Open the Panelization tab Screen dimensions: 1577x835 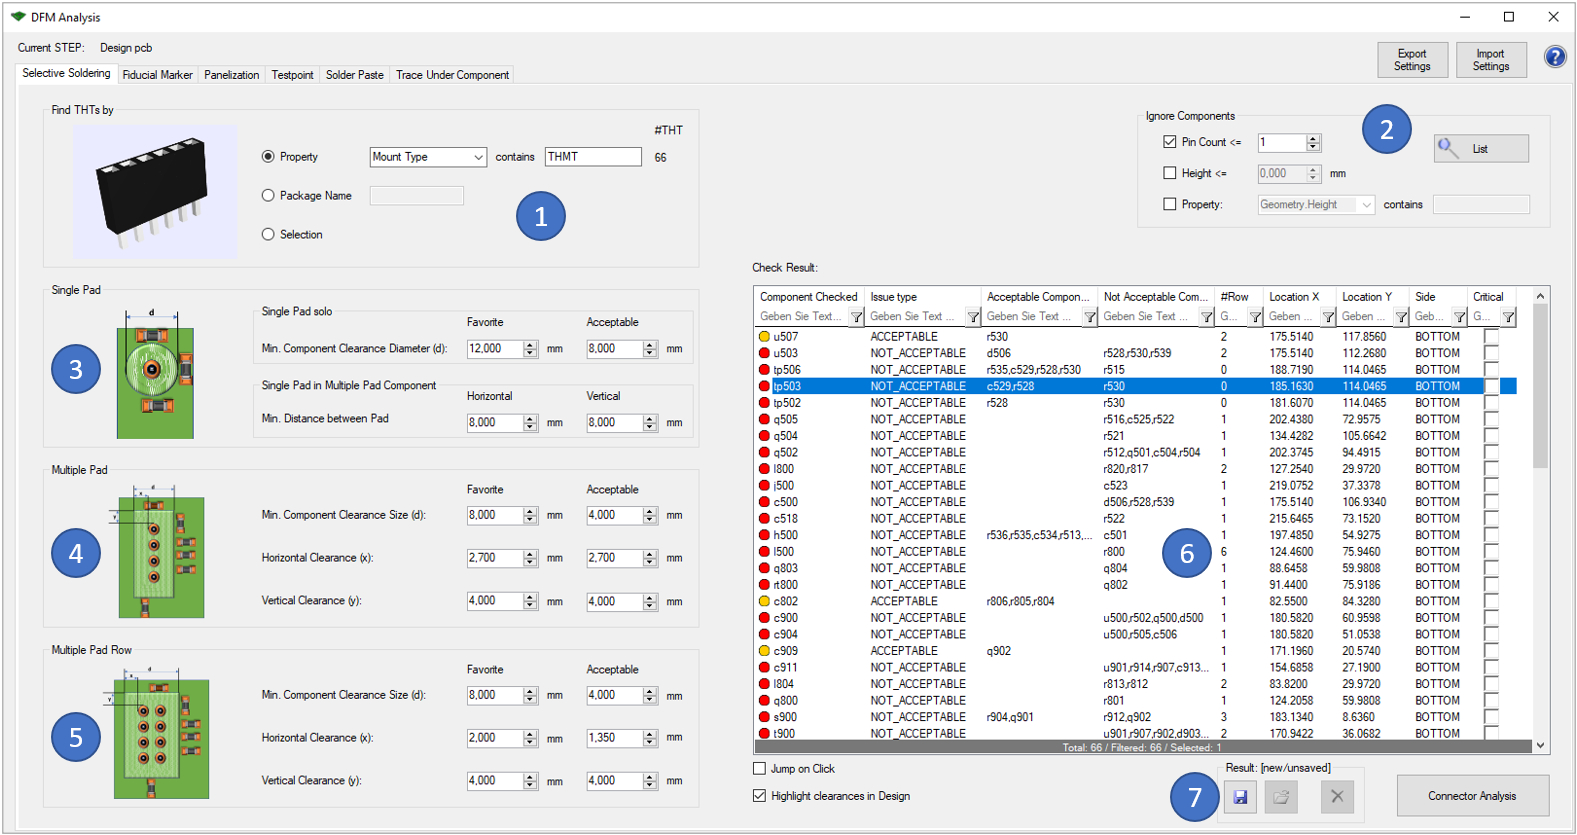point(232,75)
